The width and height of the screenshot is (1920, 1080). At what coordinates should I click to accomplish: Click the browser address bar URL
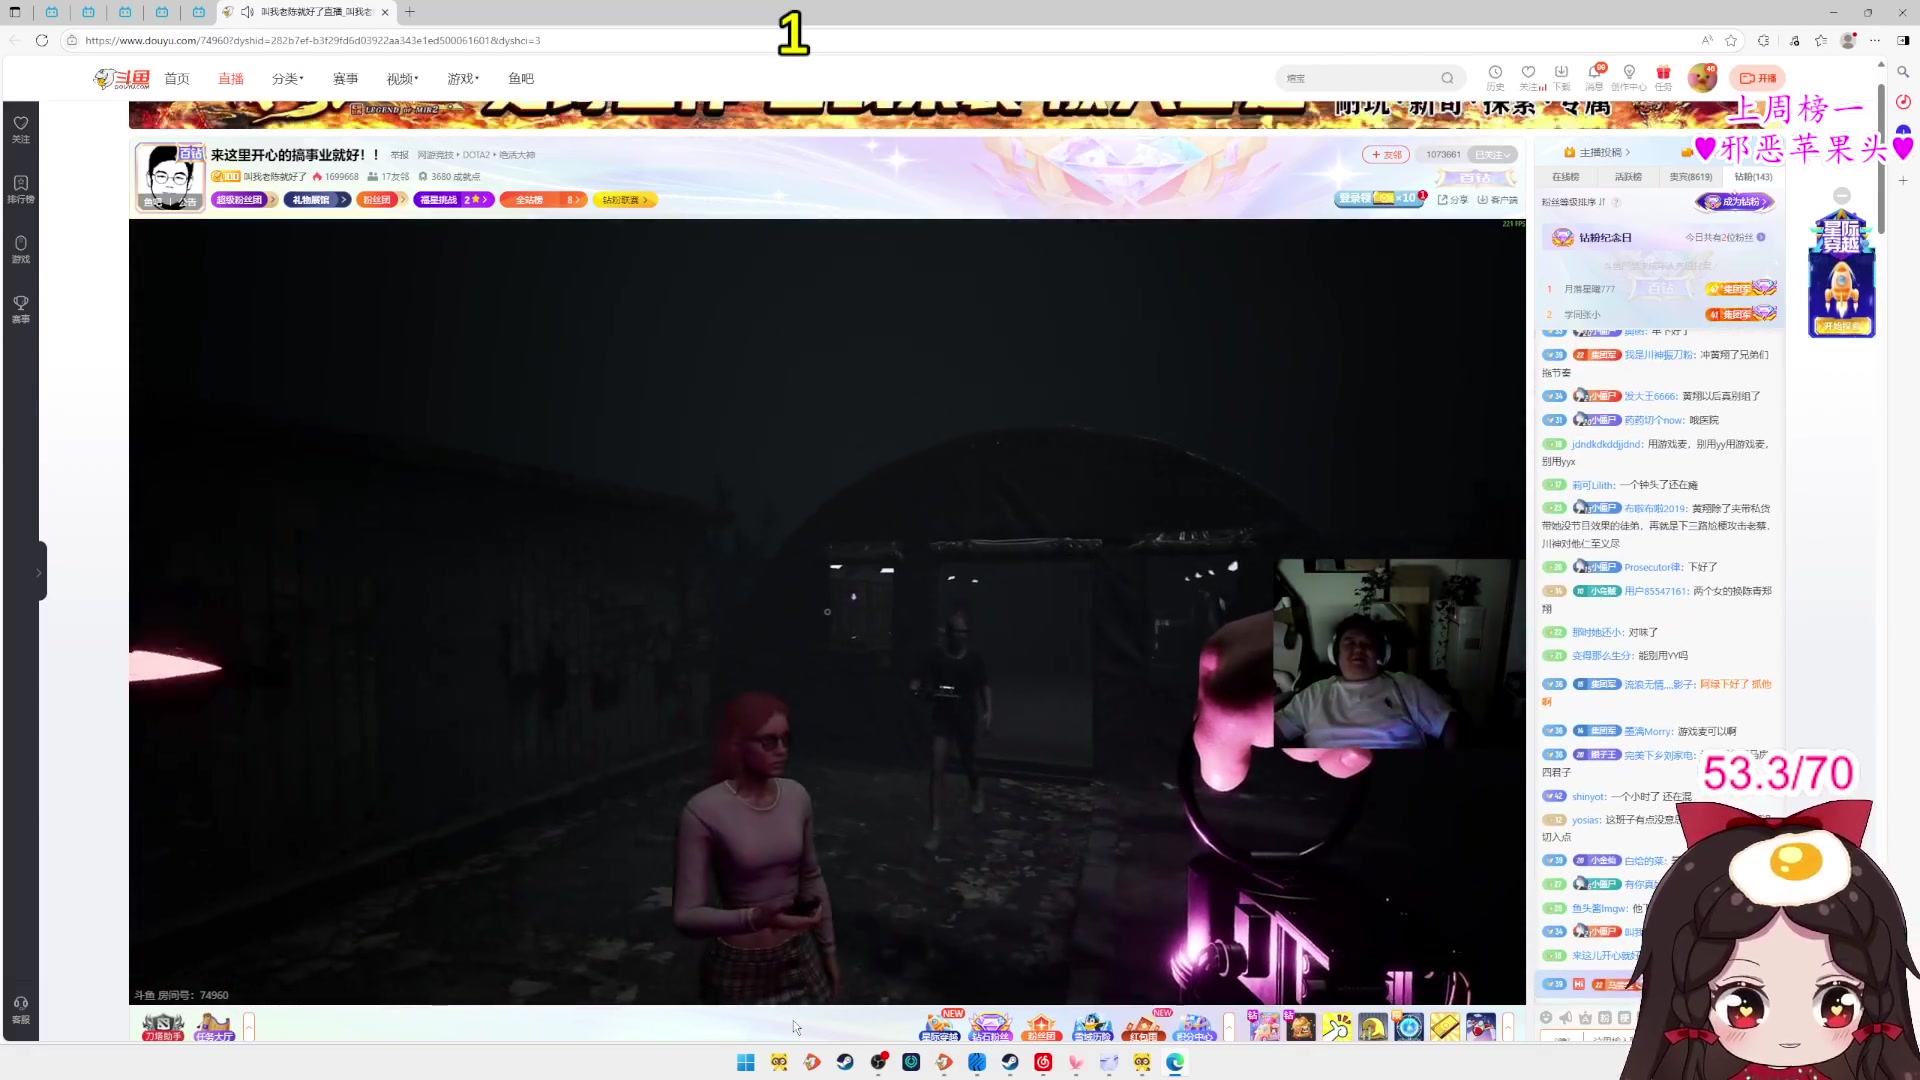312,40
